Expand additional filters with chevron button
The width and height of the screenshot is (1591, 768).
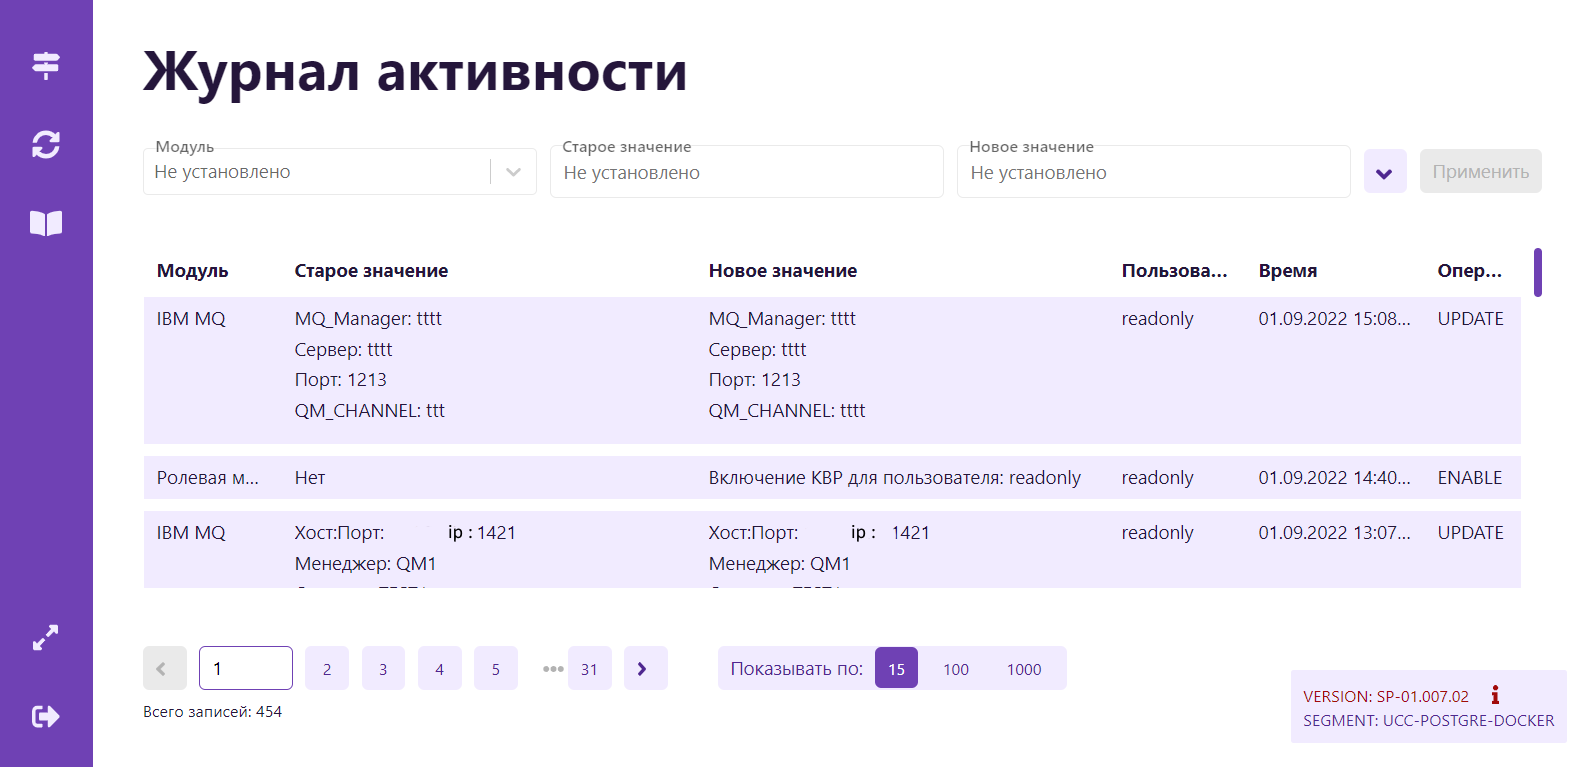point(1385,172)
